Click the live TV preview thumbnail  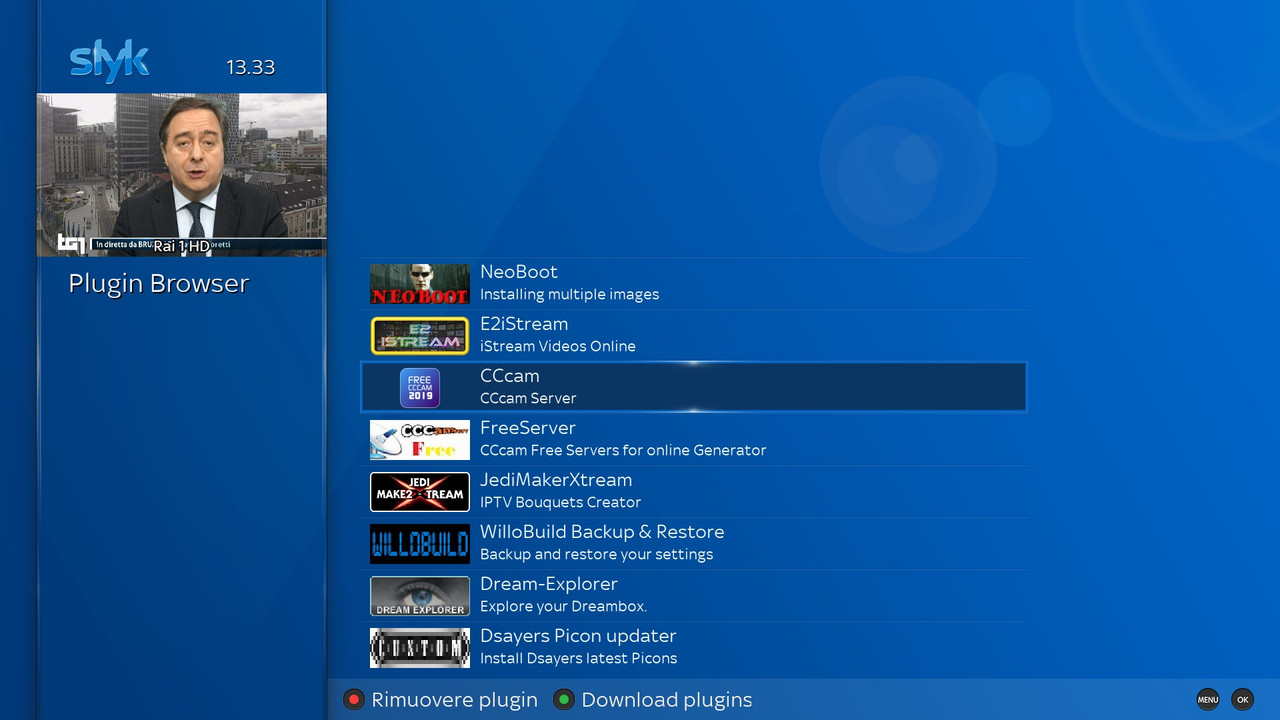(181, 175)
